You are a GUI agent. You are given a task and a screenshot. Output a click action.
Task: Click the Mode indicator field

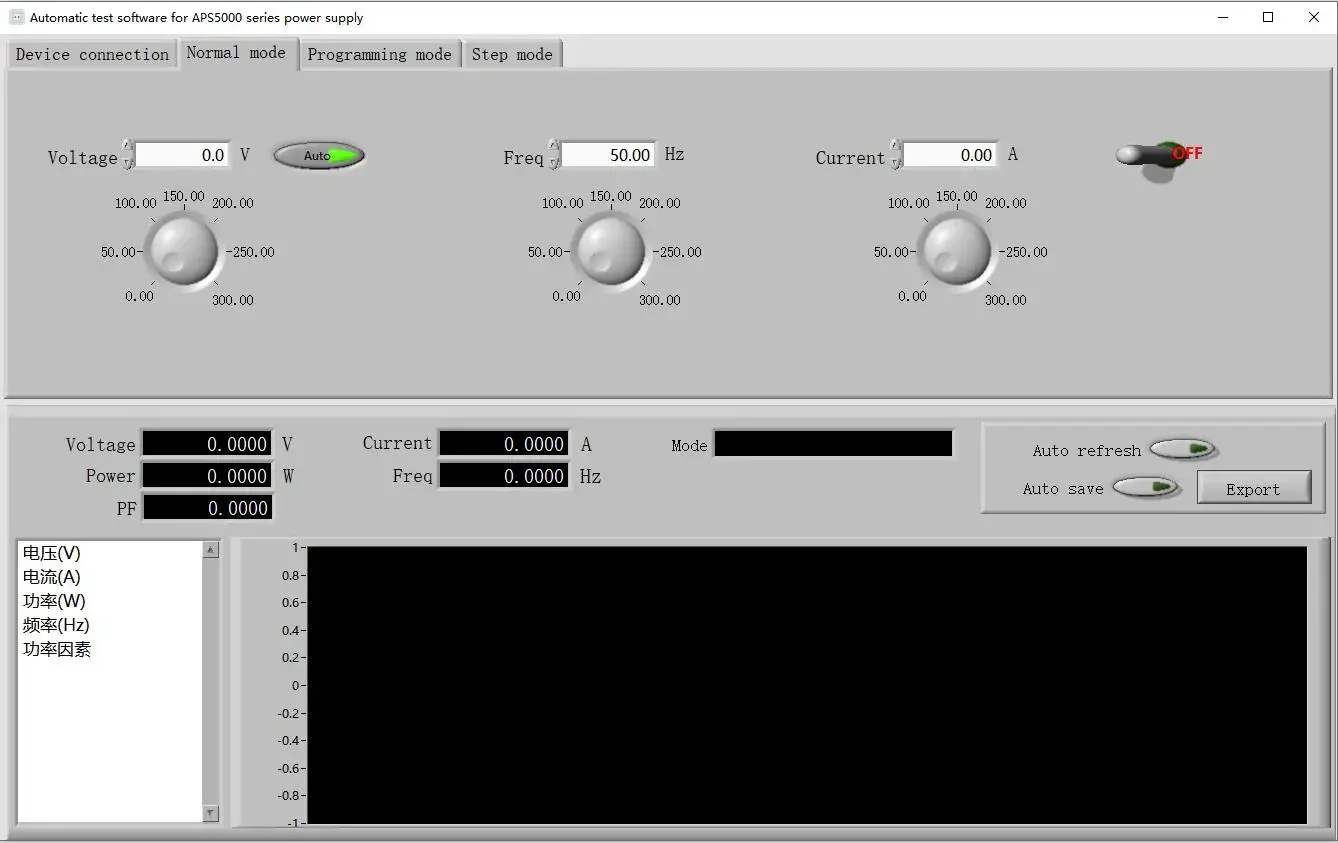(833, 444)
